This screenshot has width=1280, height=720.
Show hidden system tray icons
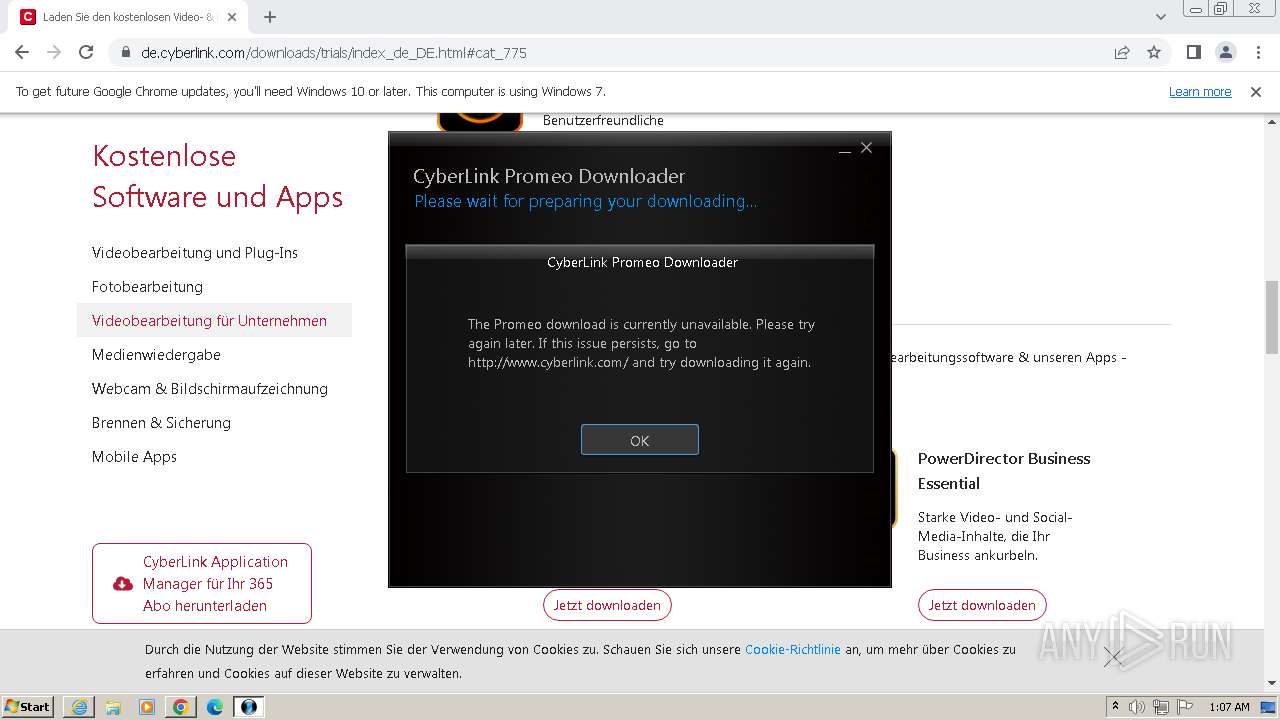coord(1115,706)
